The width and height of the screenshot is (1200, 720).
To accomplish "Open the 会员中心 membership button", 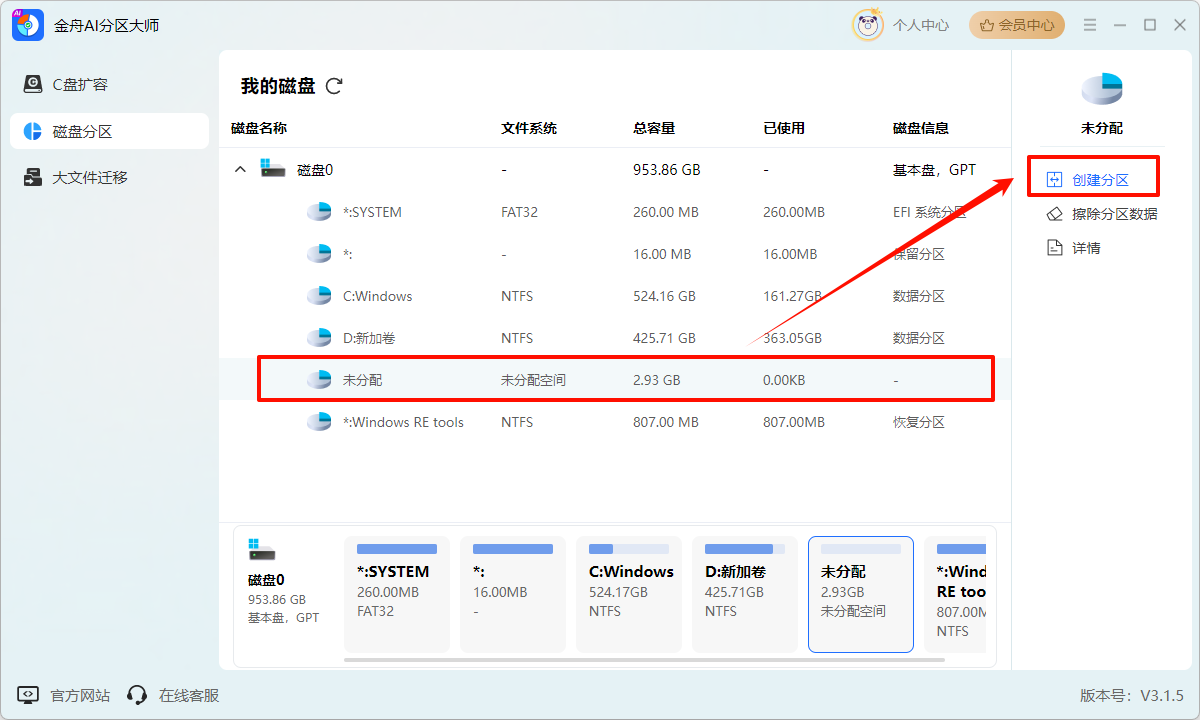I will (x=1016, y=25).
